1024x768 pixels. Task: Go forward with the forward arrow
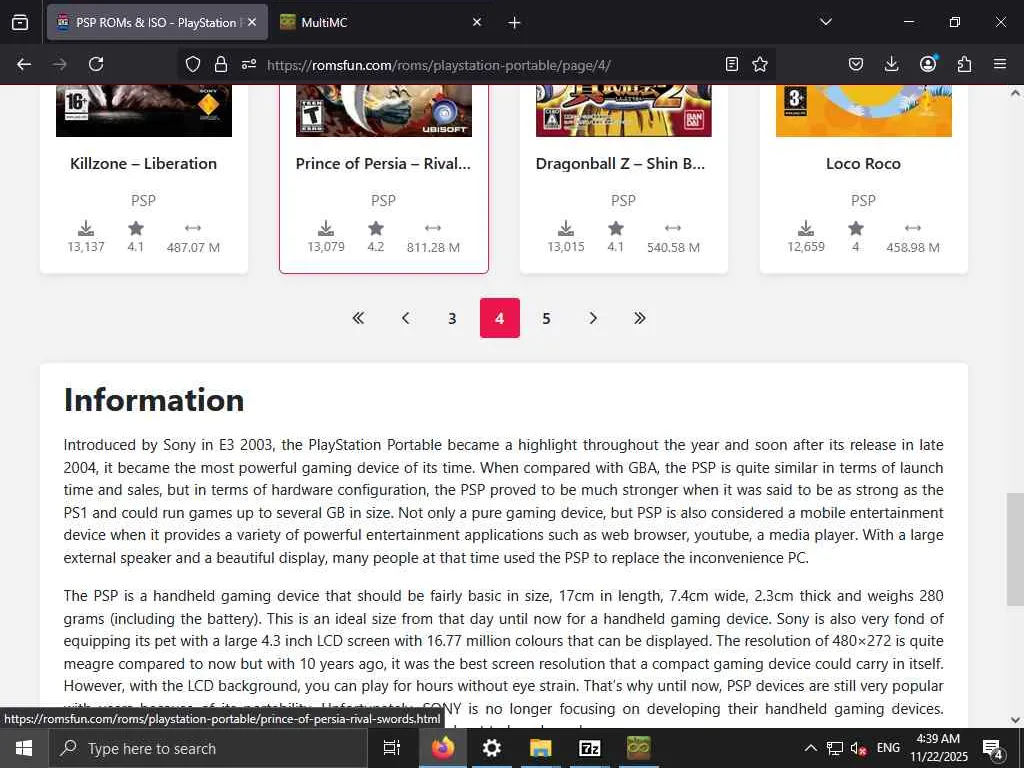(59, 64)
